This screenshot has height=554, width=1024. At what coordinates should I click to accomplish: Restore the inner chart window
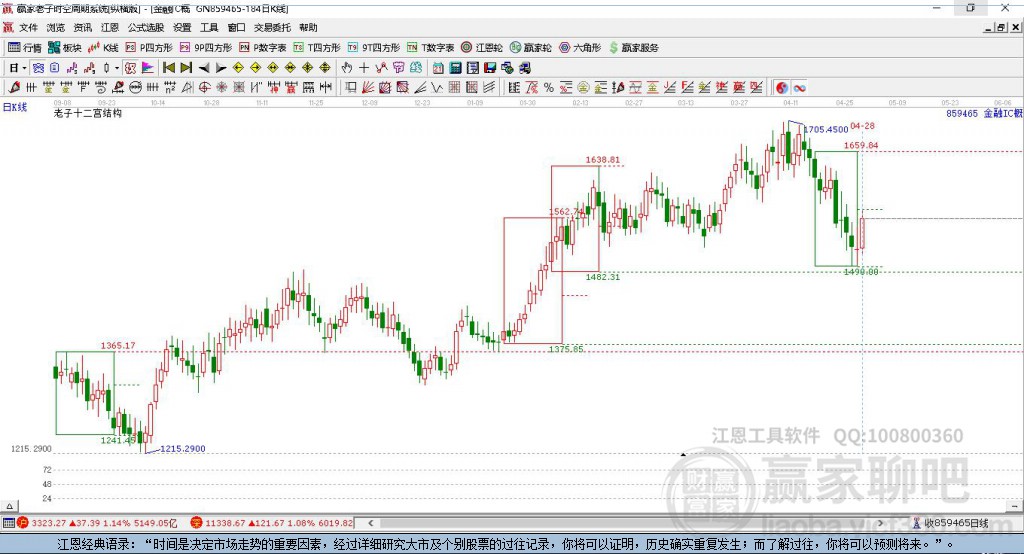1001,27
